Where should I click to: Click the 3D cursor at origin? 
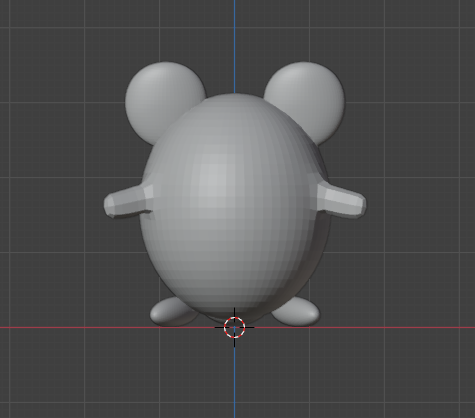pyautogui.click(x=234, y=328)
